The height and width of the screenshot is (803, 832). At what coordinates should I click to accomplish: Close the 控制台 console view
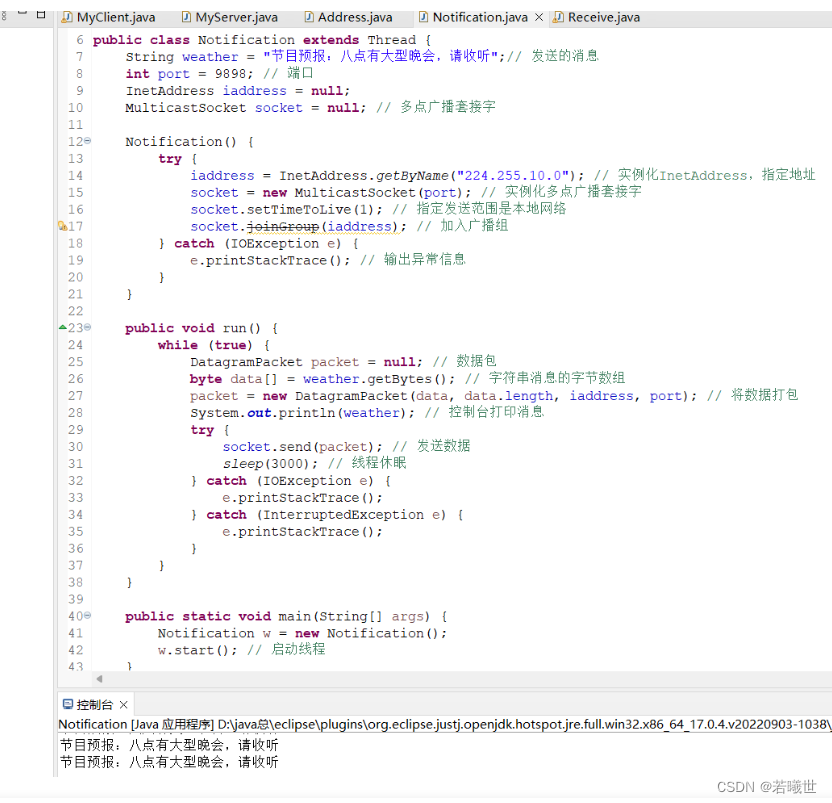pos(124,704)
